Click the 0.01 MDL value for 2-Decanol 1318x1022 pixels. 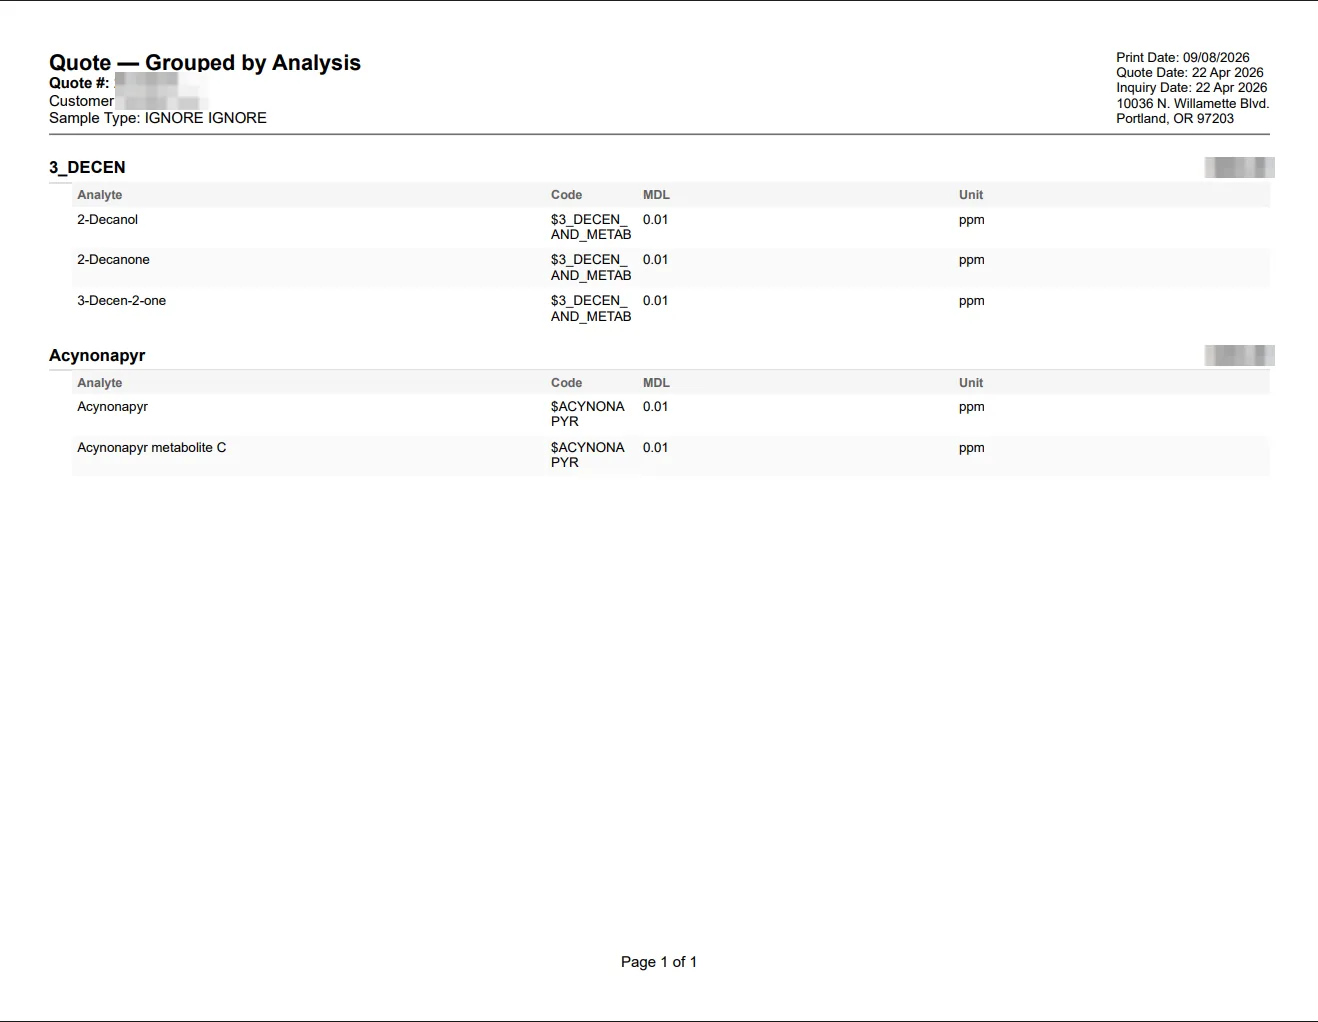[x=655, y=220]
